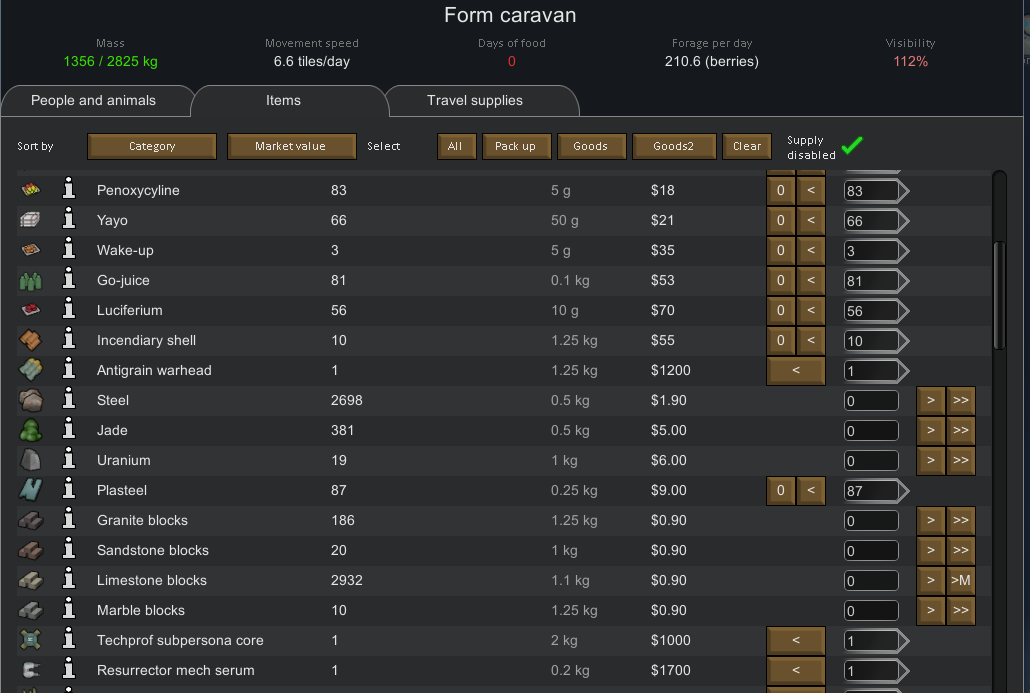Click the Luciferium item icon
The height and width of the screenshot is (693, 1030).
(x=31, y=310)
